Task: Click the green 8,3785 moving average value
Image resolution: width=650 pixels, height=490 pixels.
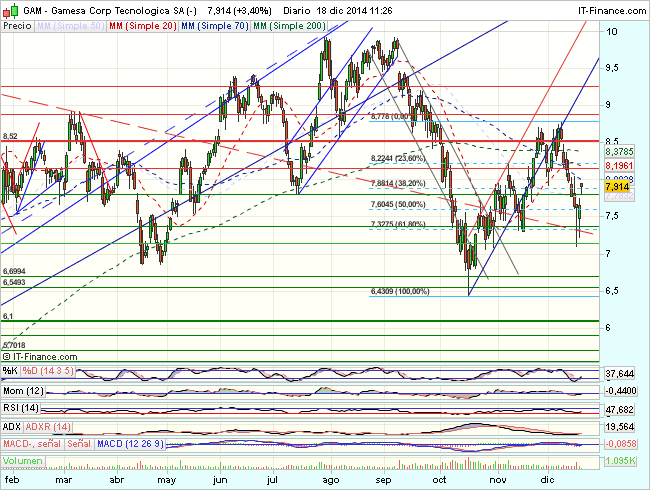Action: (x=619, y=152)
